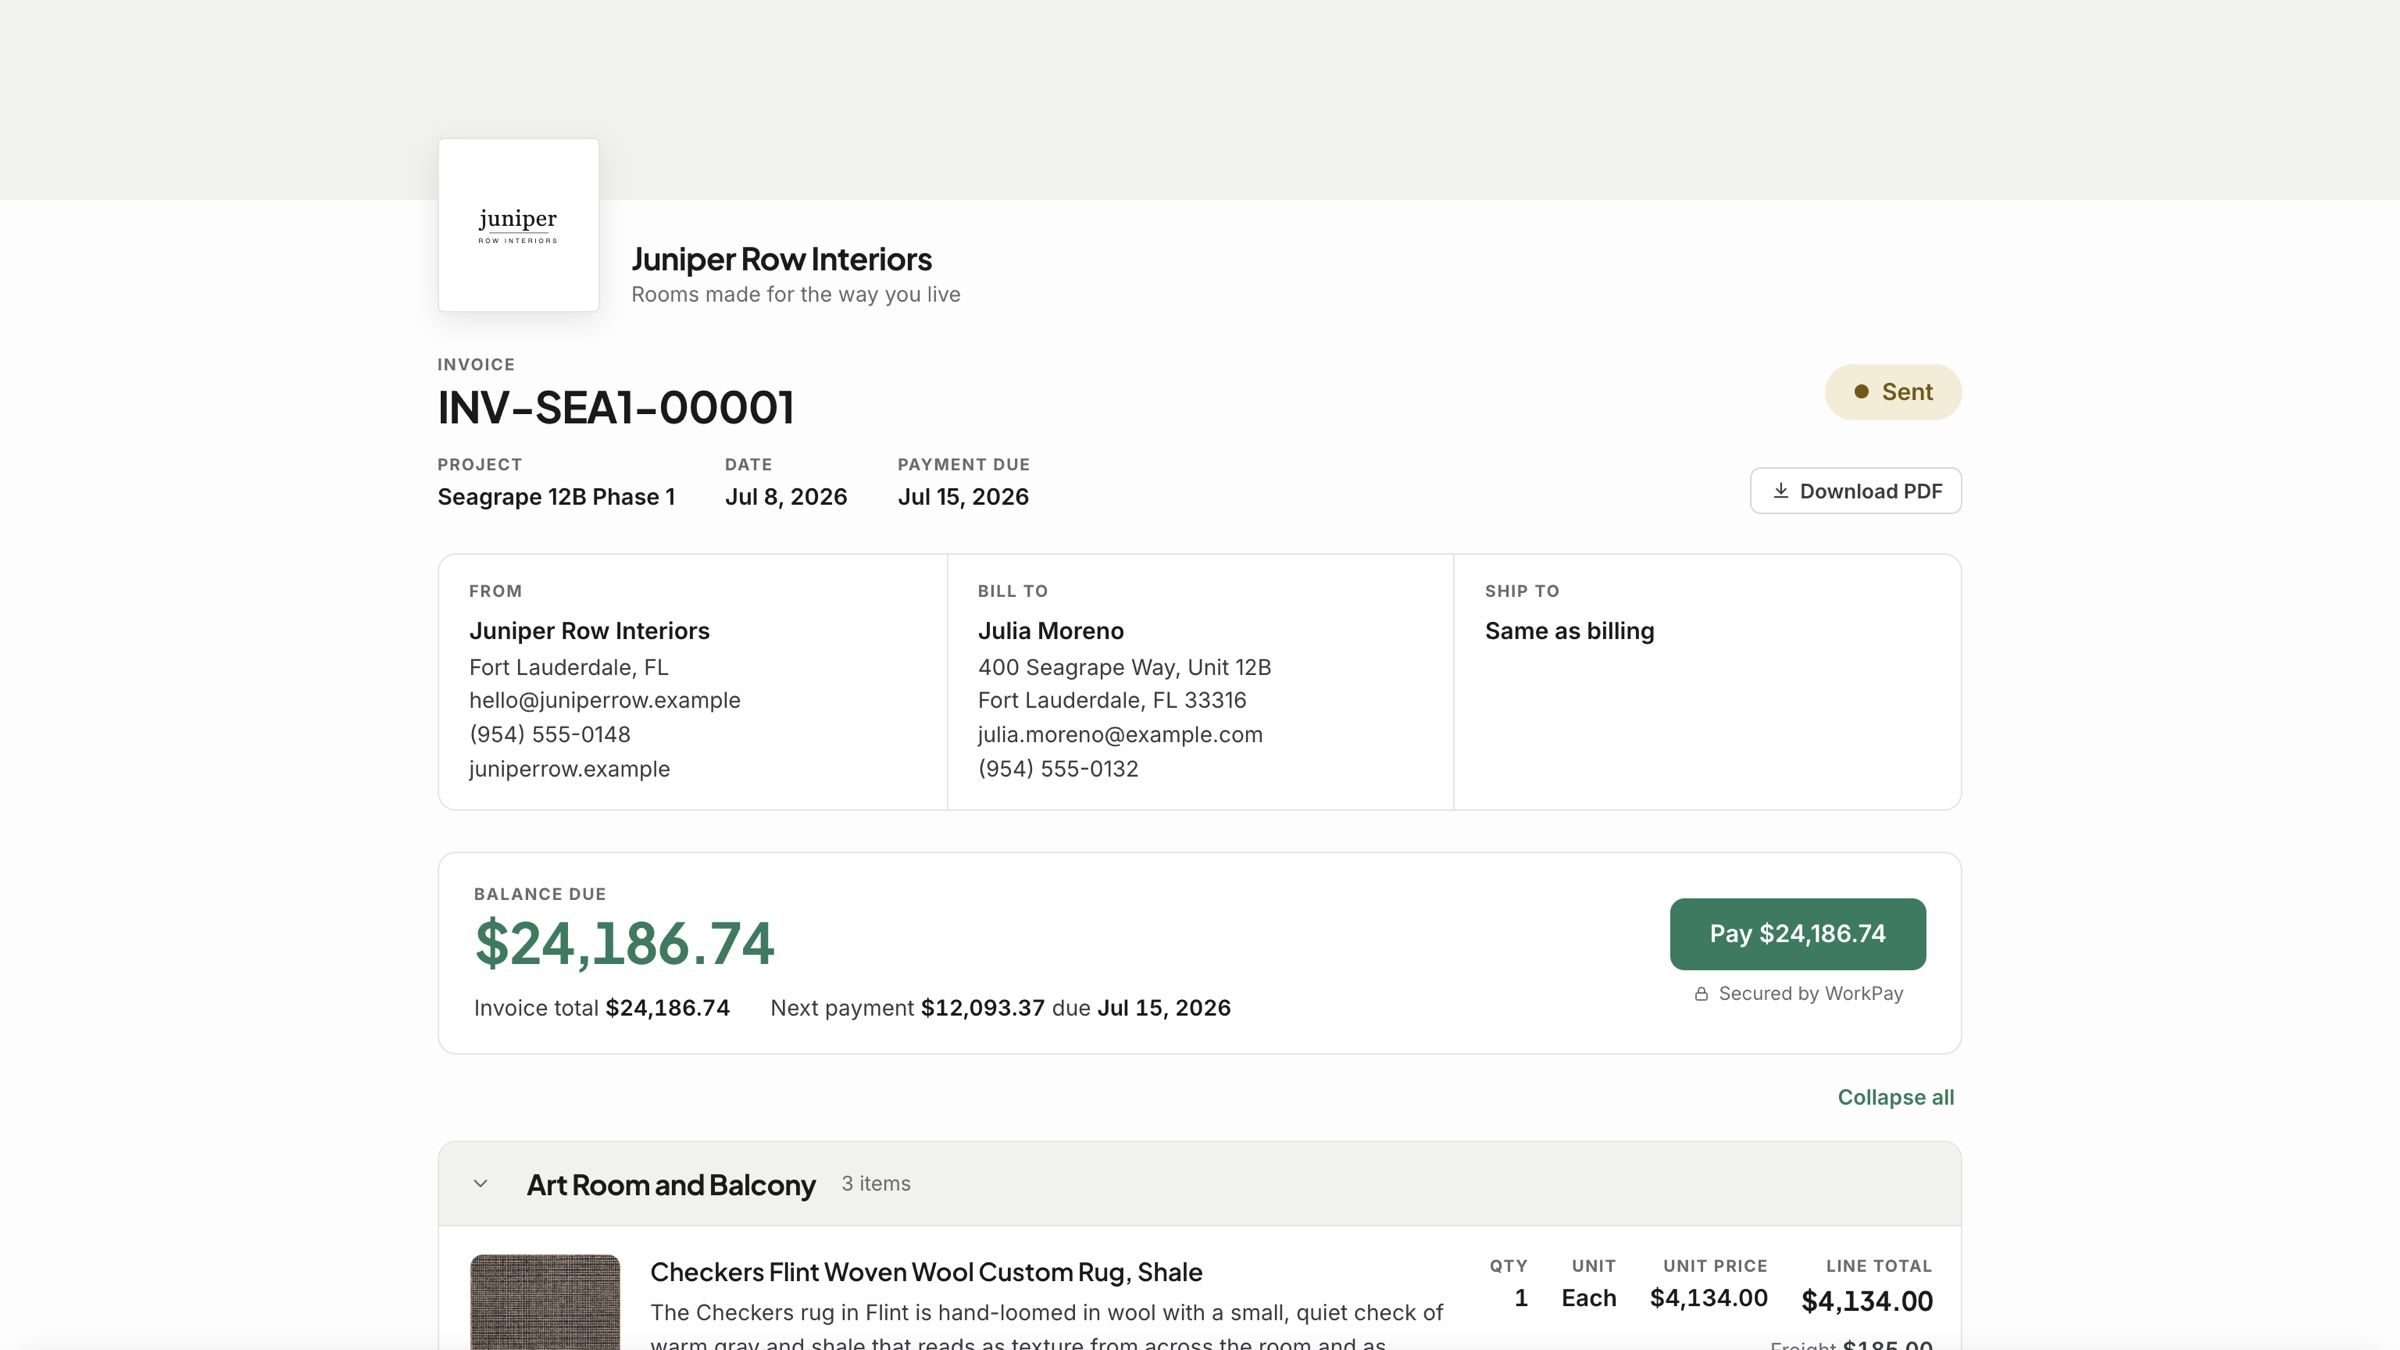The width and height of the screenshot is (2400, 1350).
Task: Click the Juniper Row Interiors logo
Action: (x=518, y=225)
